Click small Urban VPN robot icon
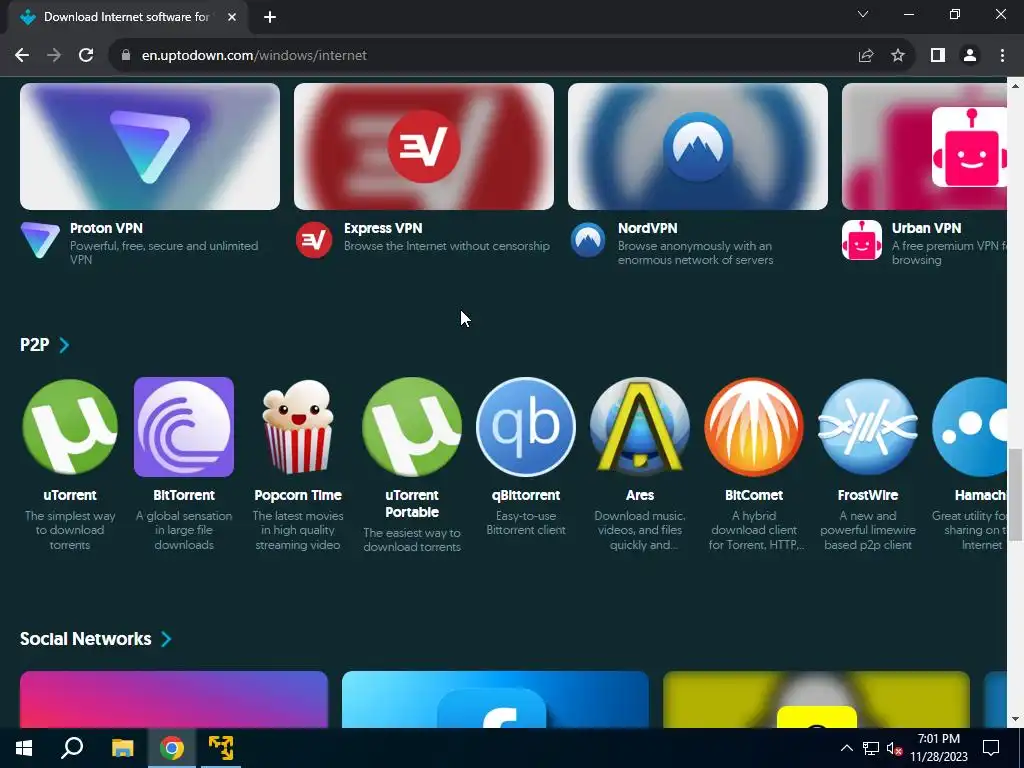Screen dimensions: 1024x768 pos(861,240)
